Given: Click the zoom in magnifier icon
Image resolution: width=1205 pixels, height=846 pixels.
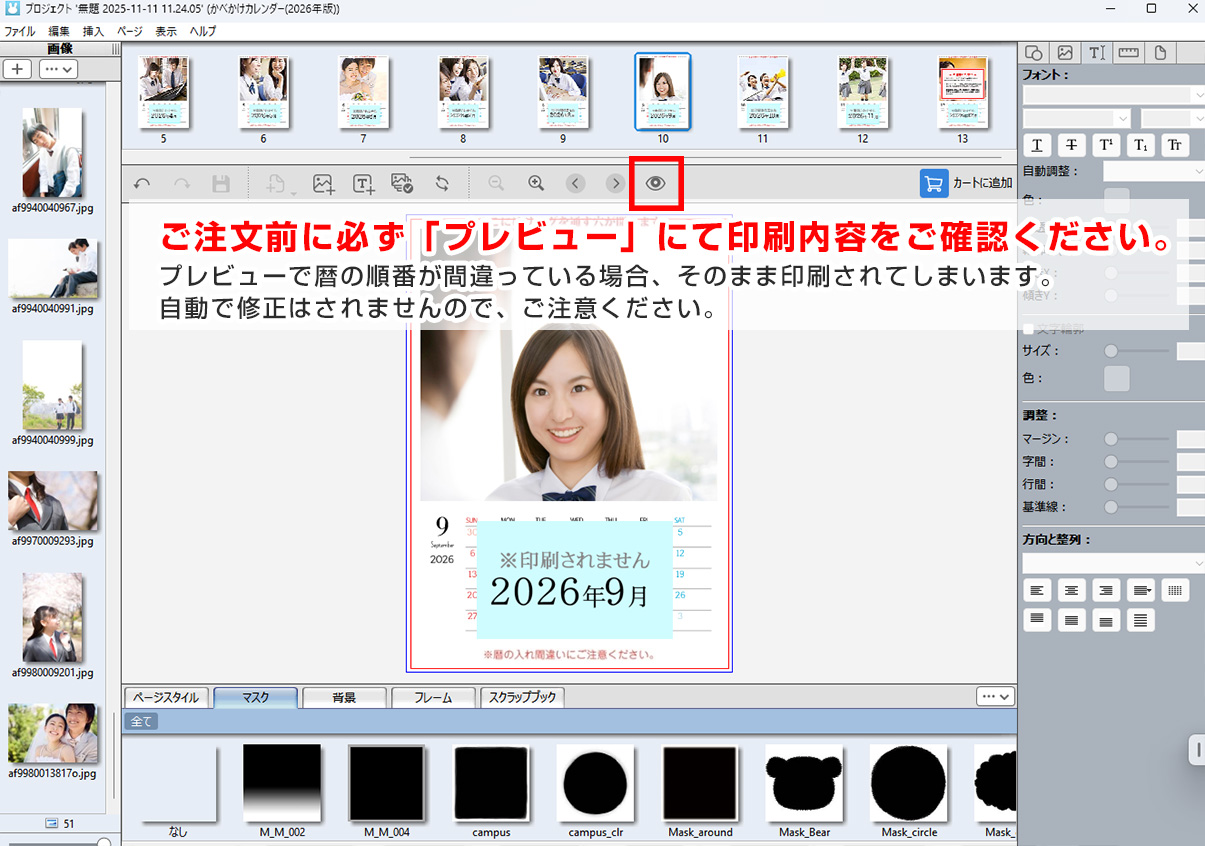Looking at the screenshot, I should [536, 183].
